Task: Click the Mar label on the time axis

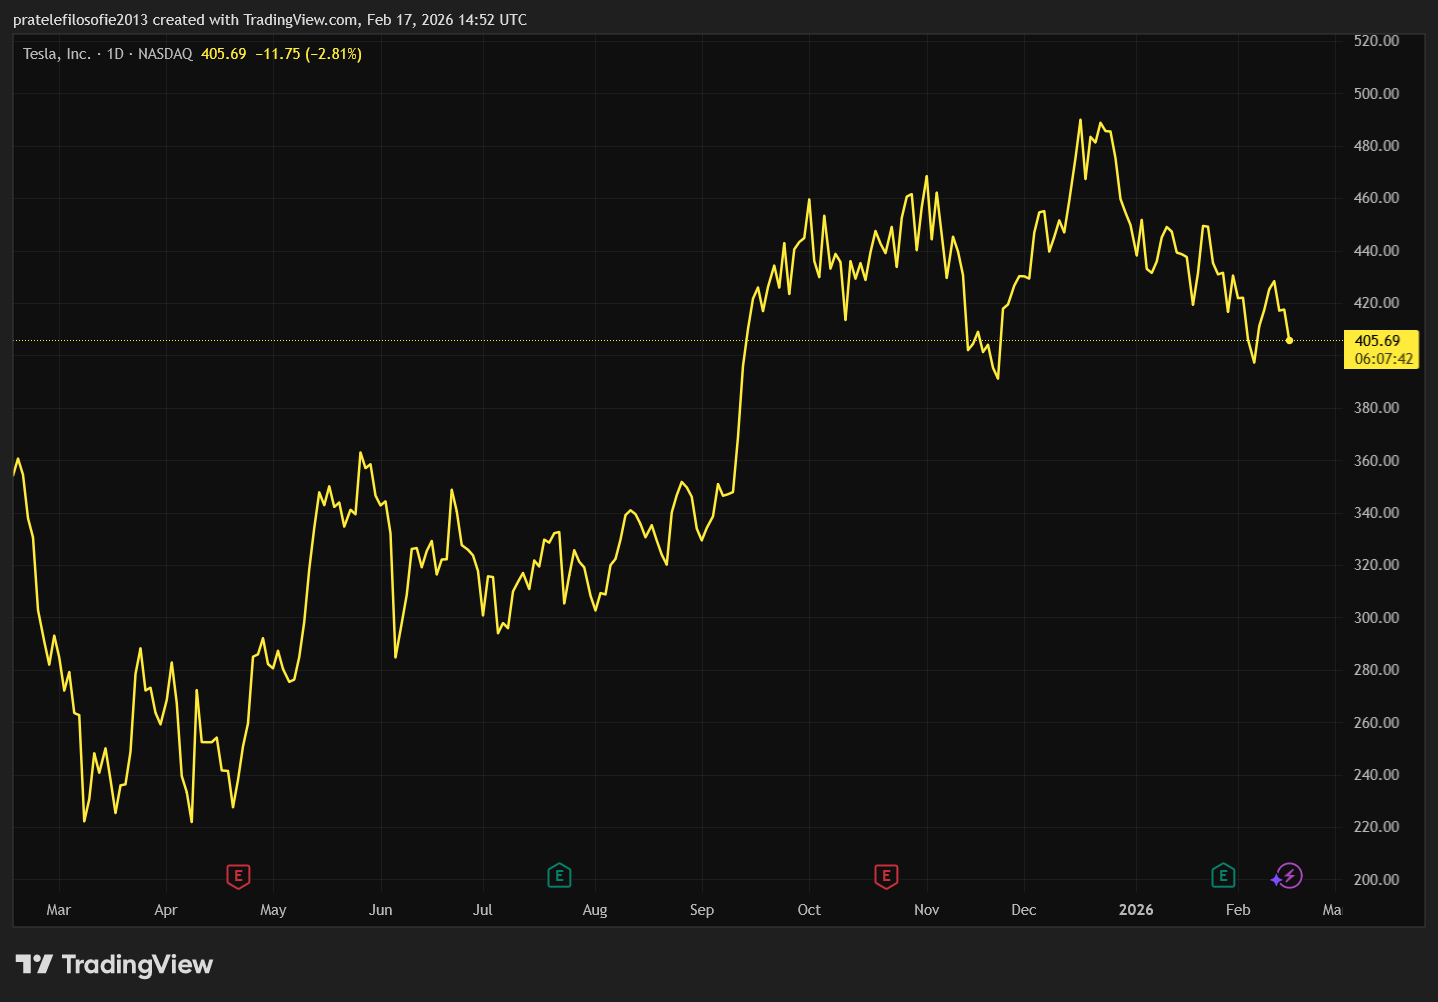Action: [x=59, y=910]
